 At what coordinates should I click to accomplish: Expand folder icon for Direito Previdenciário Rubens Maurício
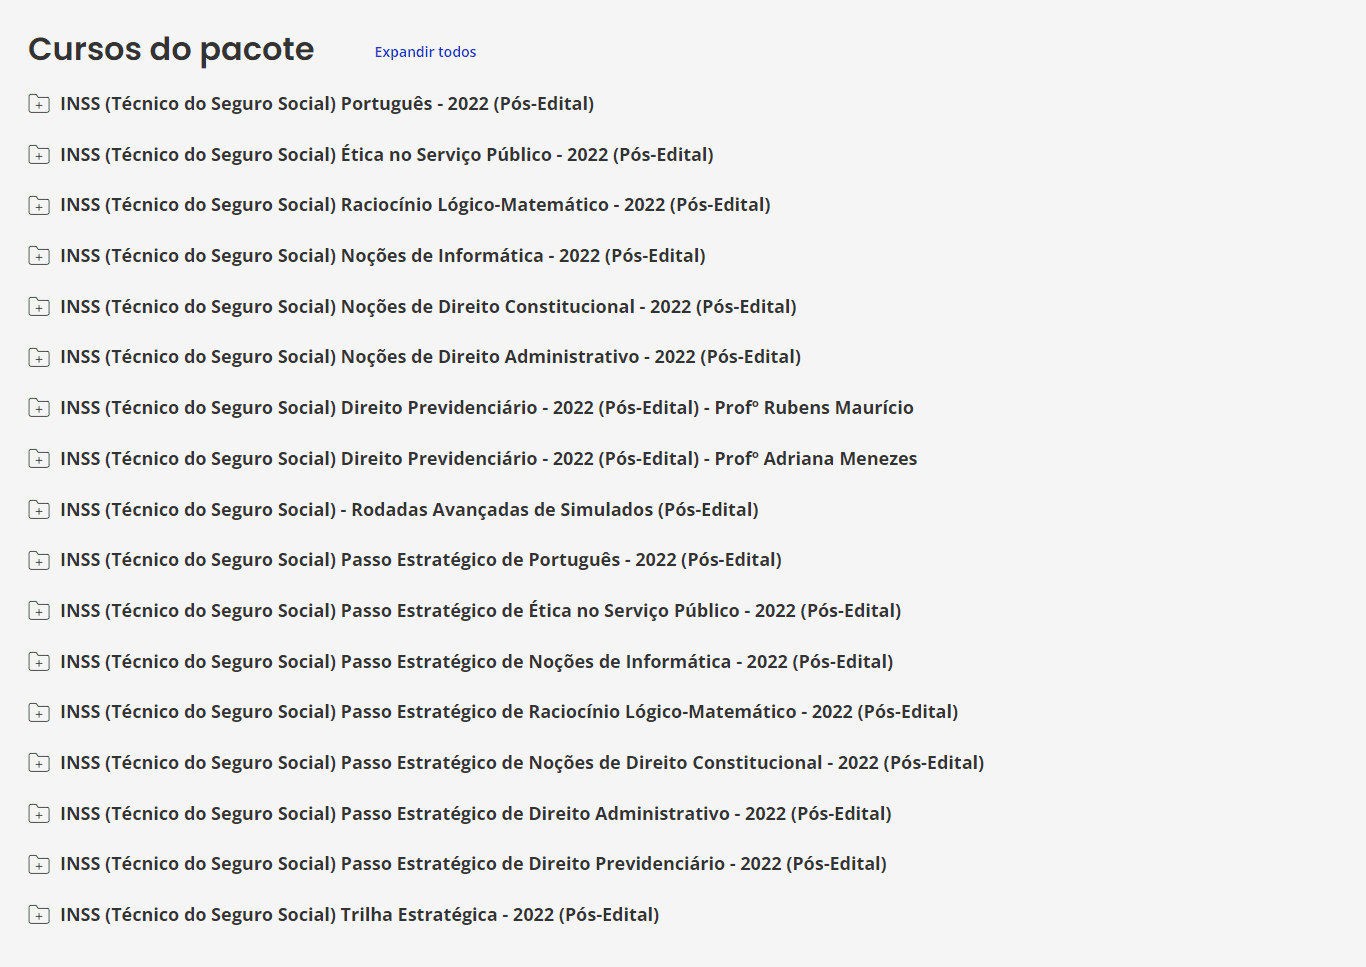click(39, 407)
